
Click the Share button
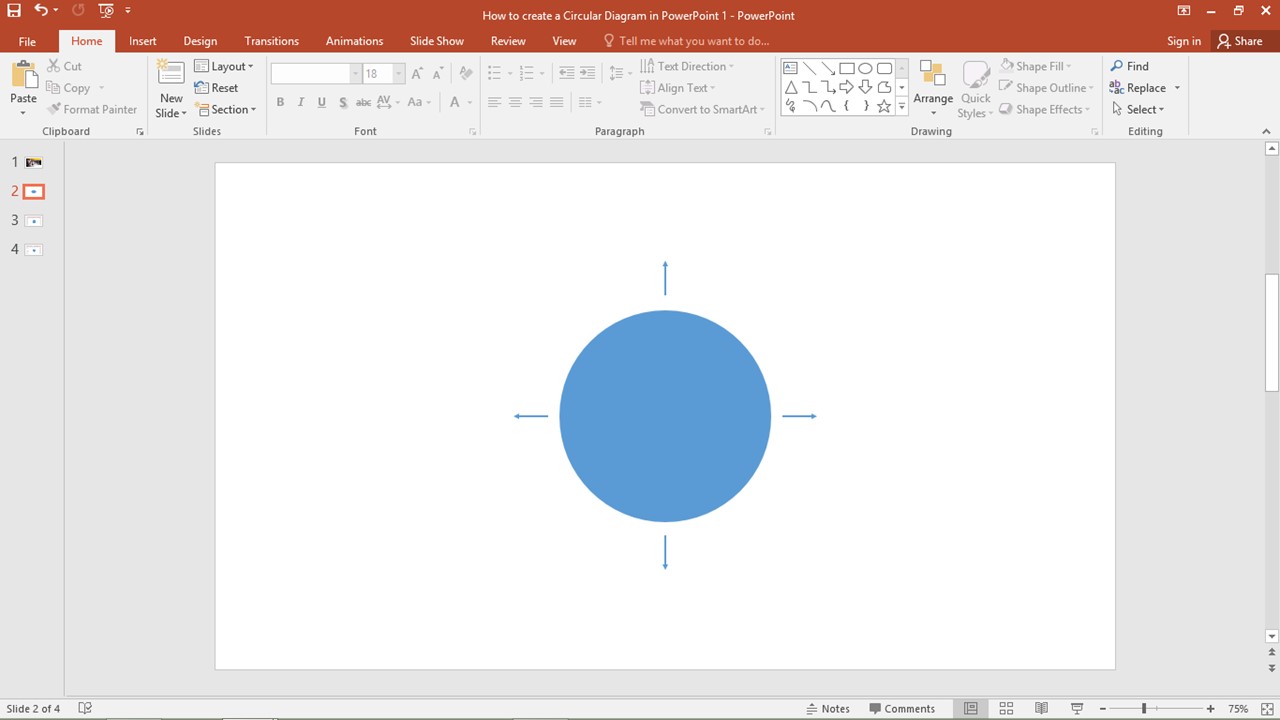[x=1240, y=41]
